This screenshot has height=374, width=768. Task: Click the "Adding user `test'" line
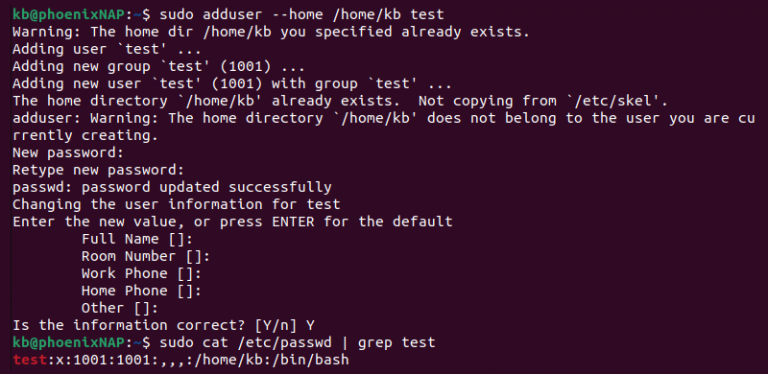[107, 49]
